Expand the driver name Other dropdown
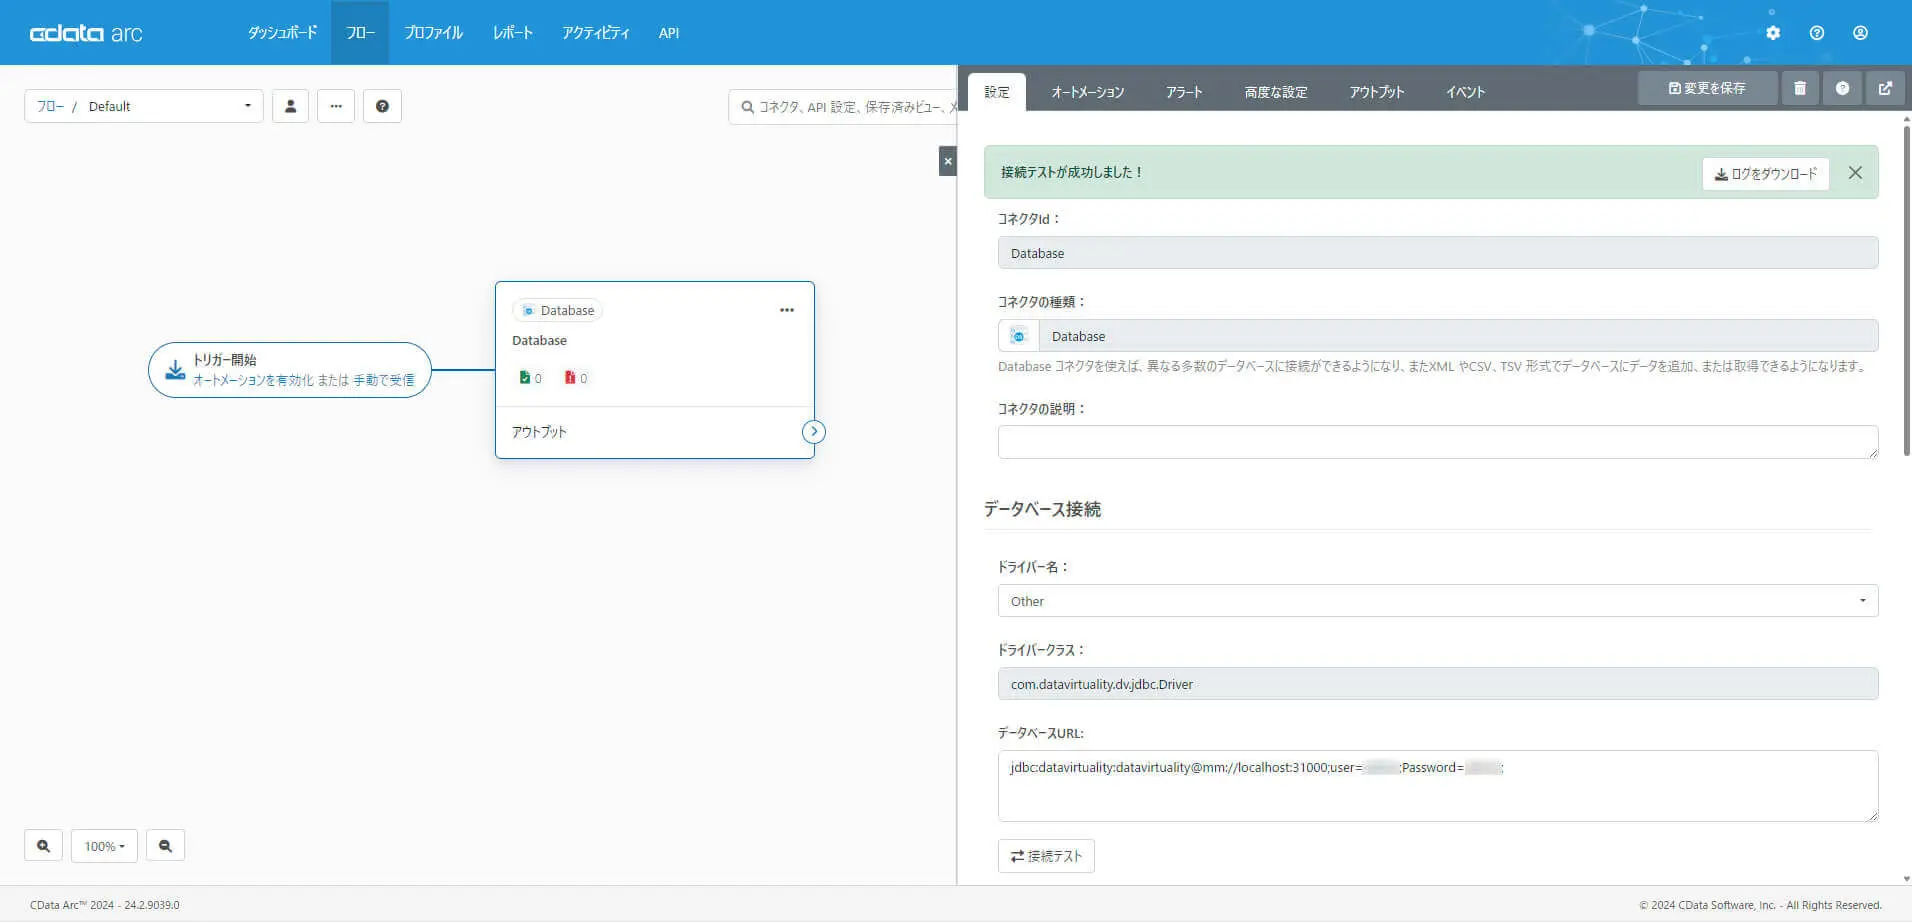 pyautogui.click(x=1438, y=601)
